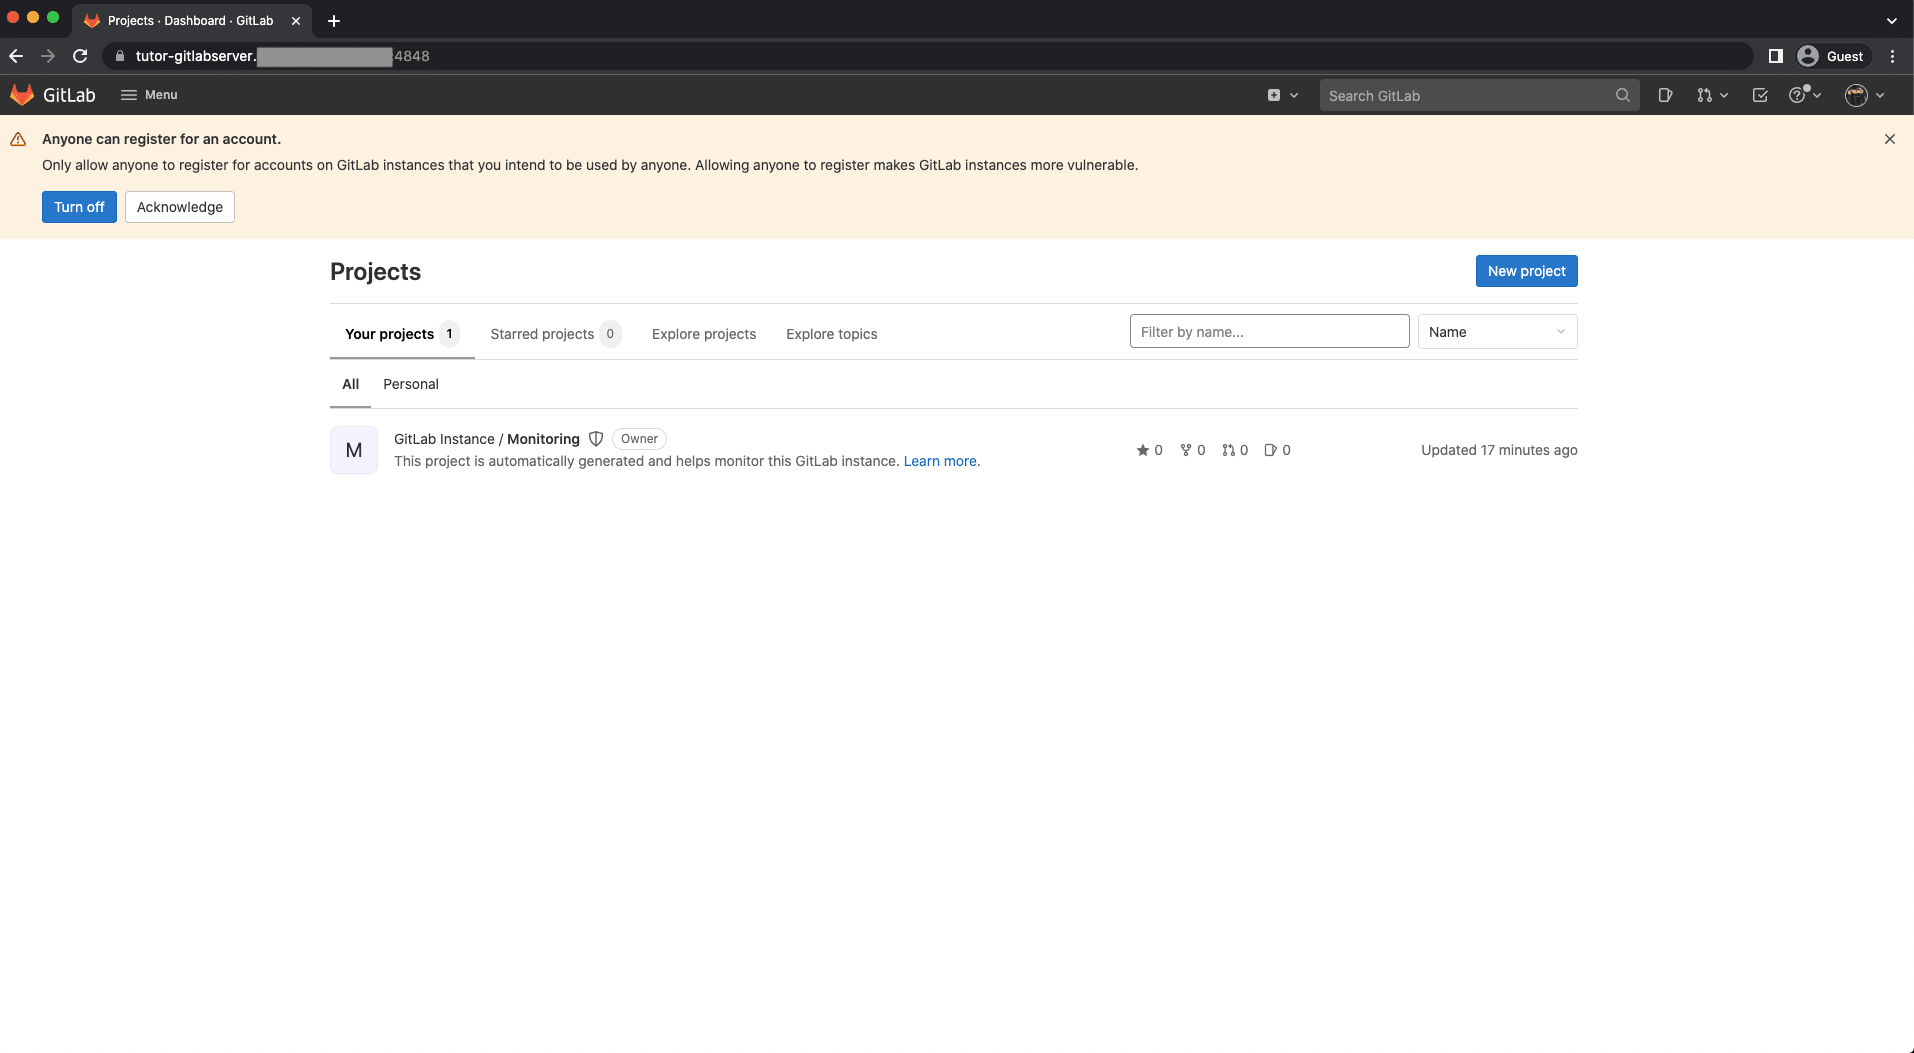The width and height of the screenshot is (1914, 1053).
Task: Click the Monitoring project M avatar
Action: tap(354, 450)
